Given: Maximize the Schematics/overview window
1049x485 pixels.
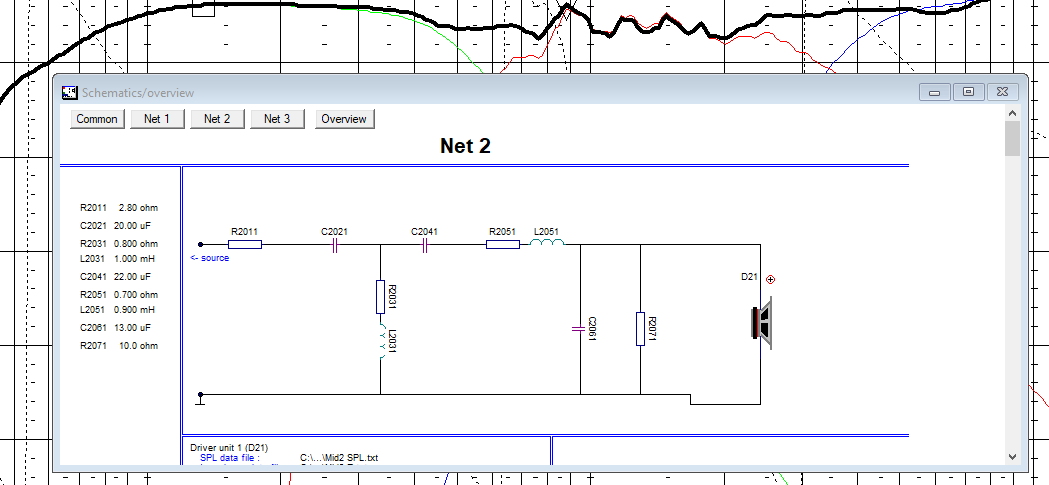Looking at the screenshot, I should coord(968,92).
